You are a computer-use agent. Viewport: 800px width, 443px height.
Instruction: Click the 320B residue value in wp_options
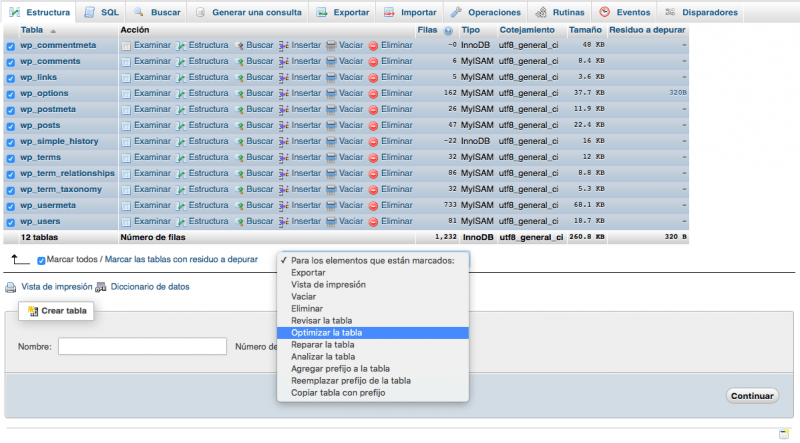tap(678, 93)
